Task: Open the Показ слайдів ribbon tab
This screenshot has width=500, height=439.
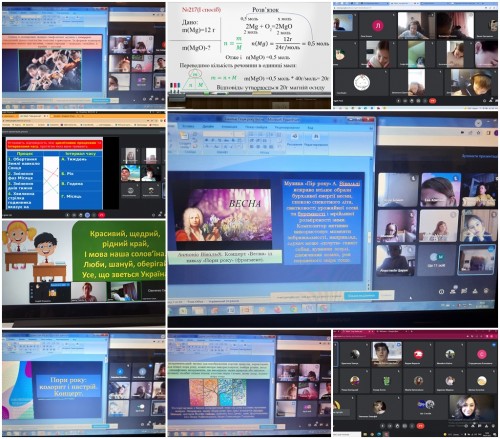Action: (x=256, y=127)
